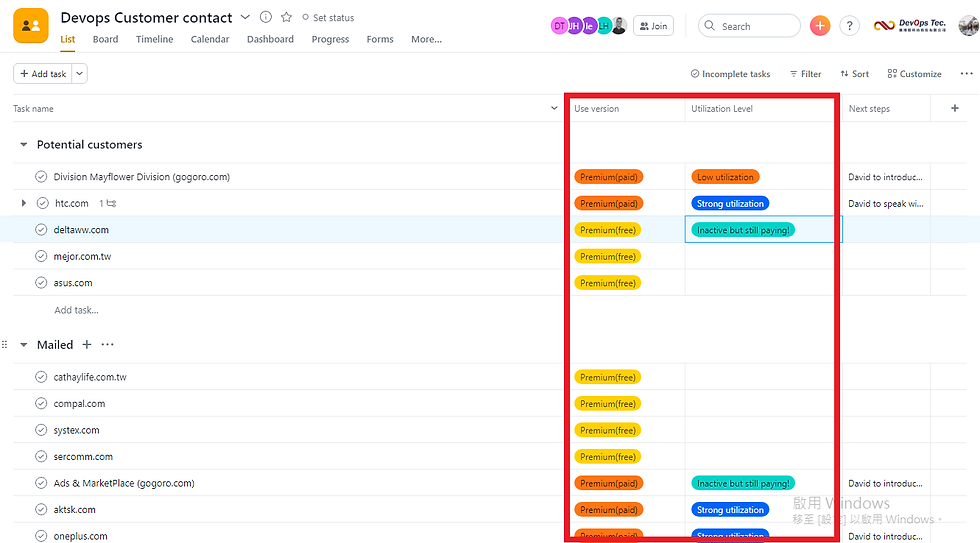This screenshot has width=980, height=543.
Task: Click Add task... under Potential customers
Action: (76, 310)
